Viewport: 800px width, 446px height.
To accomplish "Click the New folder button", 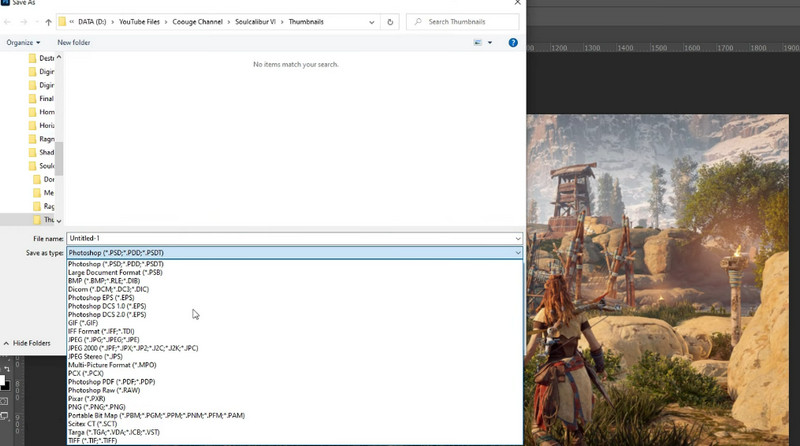I will click(x=73, y=43).
